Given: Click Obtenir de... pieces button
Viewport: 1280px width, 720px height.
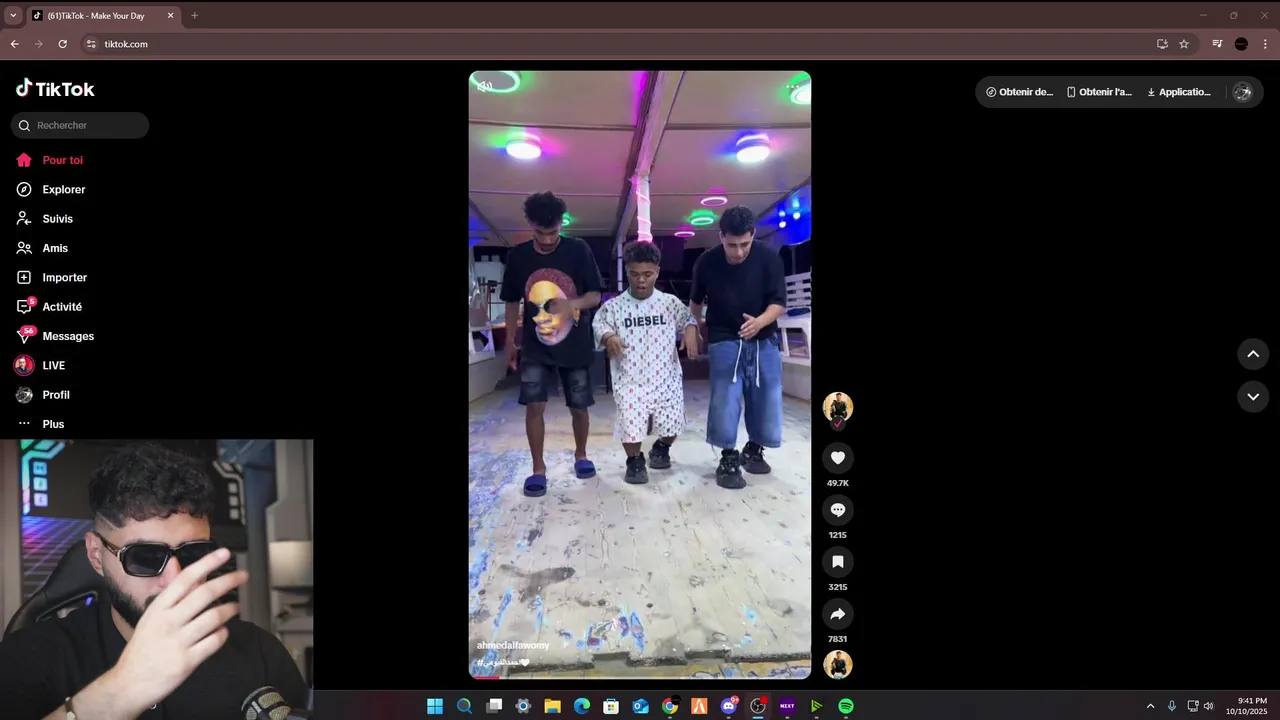Looking at the screenshot, I should coord(1019,92).
